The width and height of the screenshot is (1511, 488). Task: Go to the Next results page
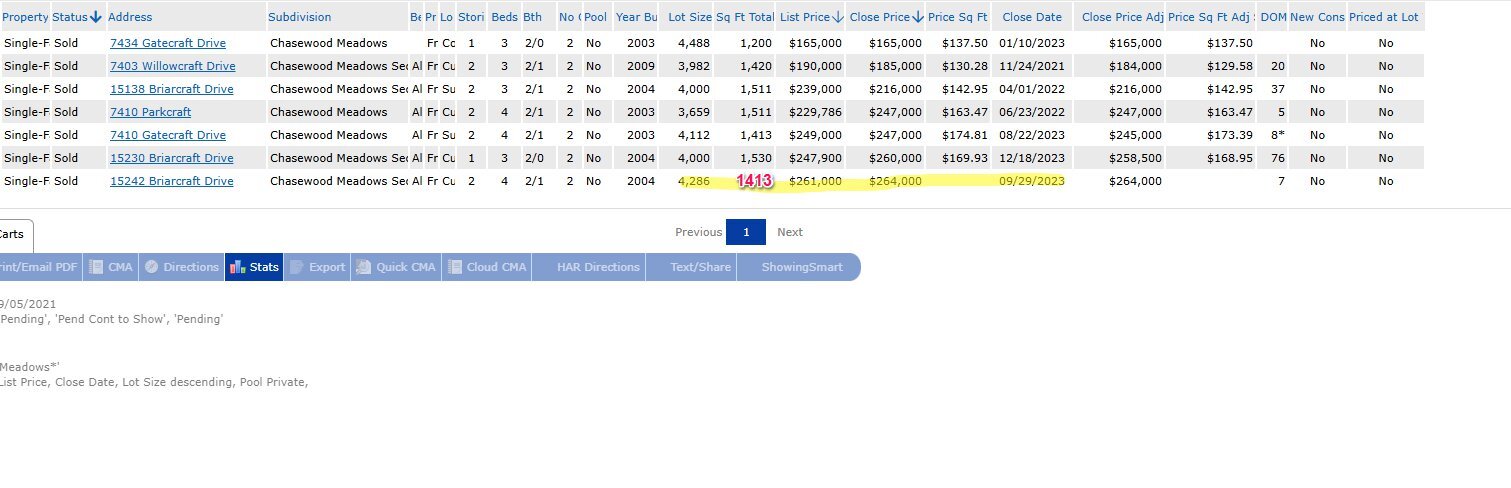pyautogui.click(x=789, y=232)
